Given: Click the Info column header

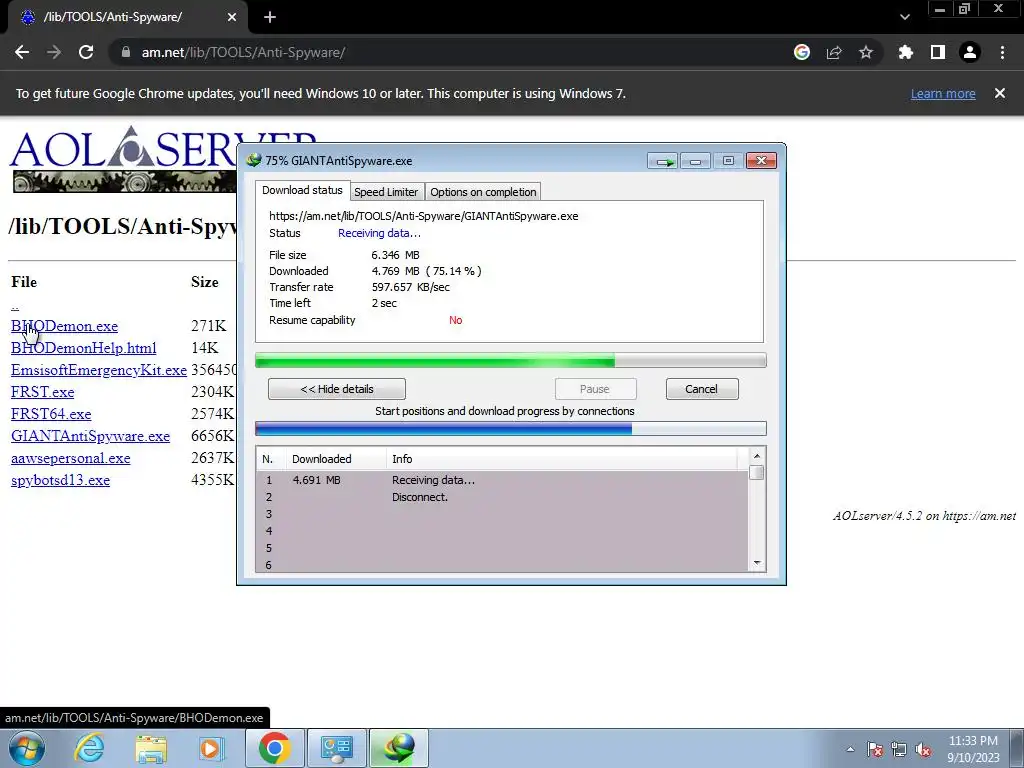Looking at the screenshot, I should pyautogui.click(x=562, y=459).
